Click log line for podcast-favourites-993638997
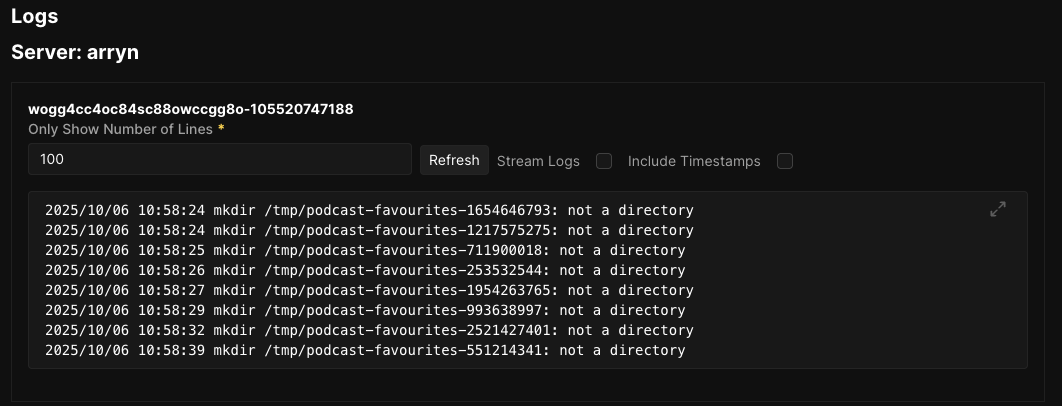The height and width of the screenshot is (406, 1062). pos(365,311)
